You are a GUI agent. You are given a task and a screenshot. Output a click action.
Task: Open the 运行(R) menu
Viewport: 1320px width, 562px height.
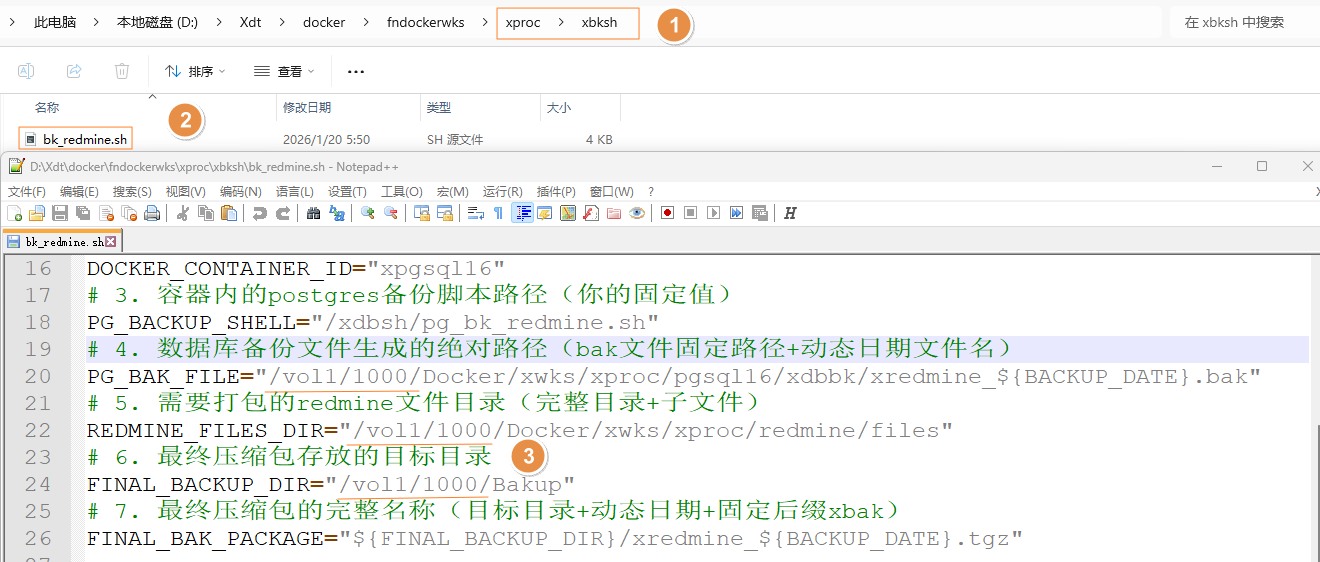(x=502, y=191)
